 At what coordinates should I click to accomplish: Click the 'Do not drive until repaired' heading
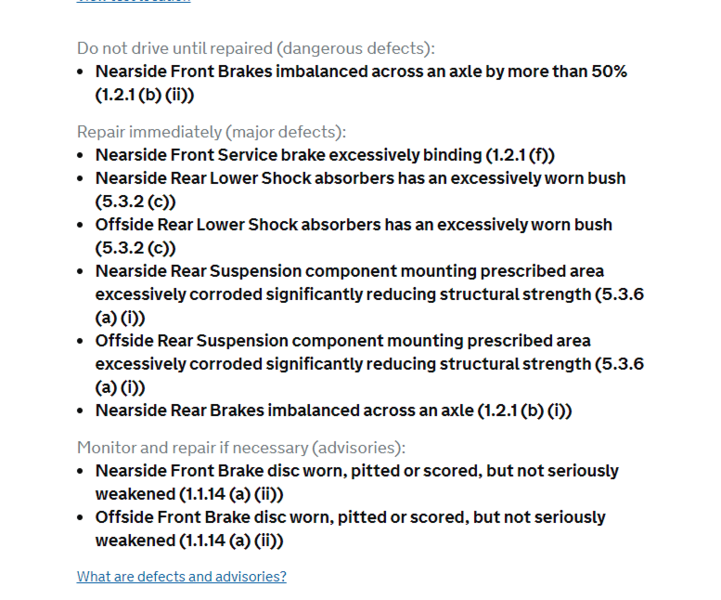click(x=256, y=48)
